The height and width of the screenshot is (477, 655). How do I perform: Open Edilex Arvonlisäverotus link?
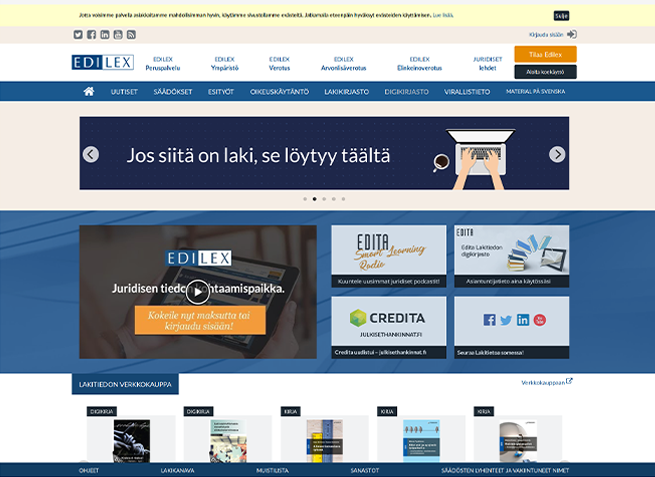[344, 63]
